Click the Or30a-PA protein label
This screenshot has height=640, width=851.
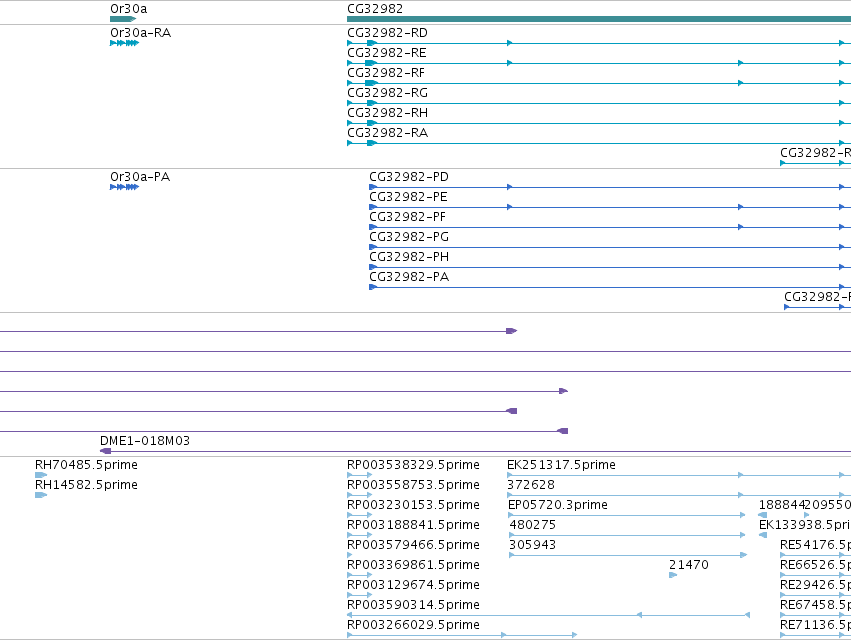point(140,176)
